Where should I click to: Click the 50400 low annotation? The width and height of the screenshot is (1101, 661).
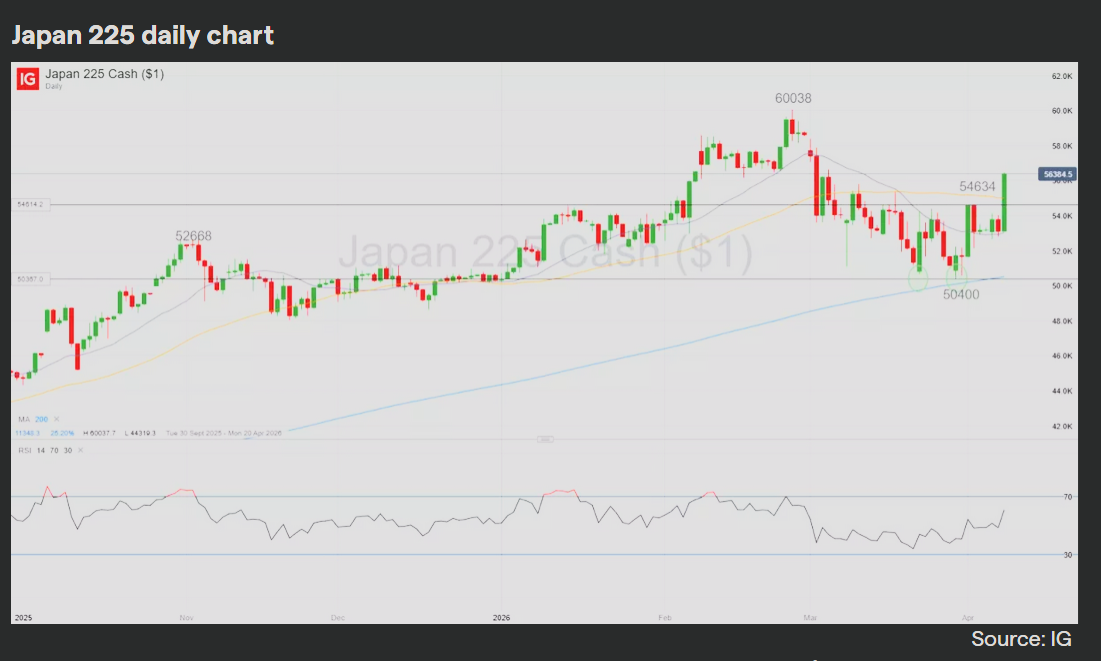[961, 295]
